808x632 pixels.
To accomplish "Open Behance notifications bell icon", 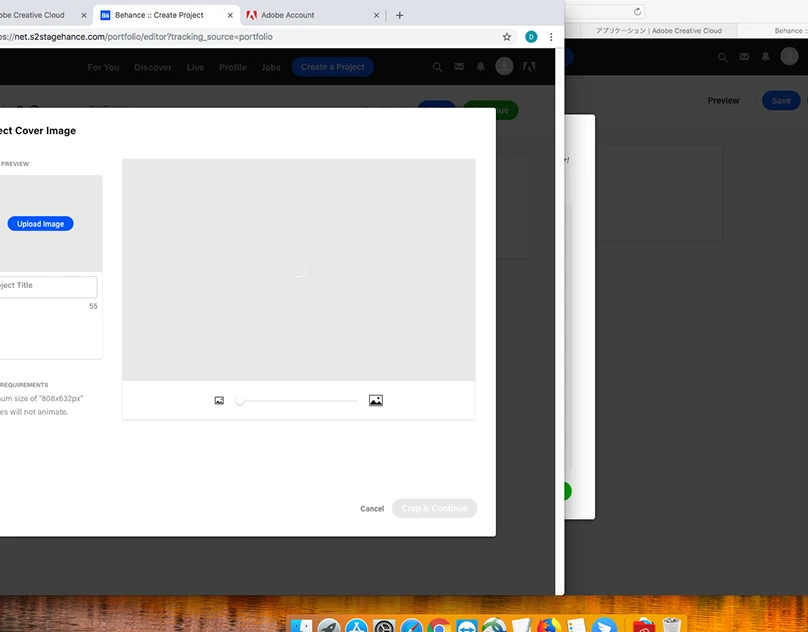I will pos(481,67).
